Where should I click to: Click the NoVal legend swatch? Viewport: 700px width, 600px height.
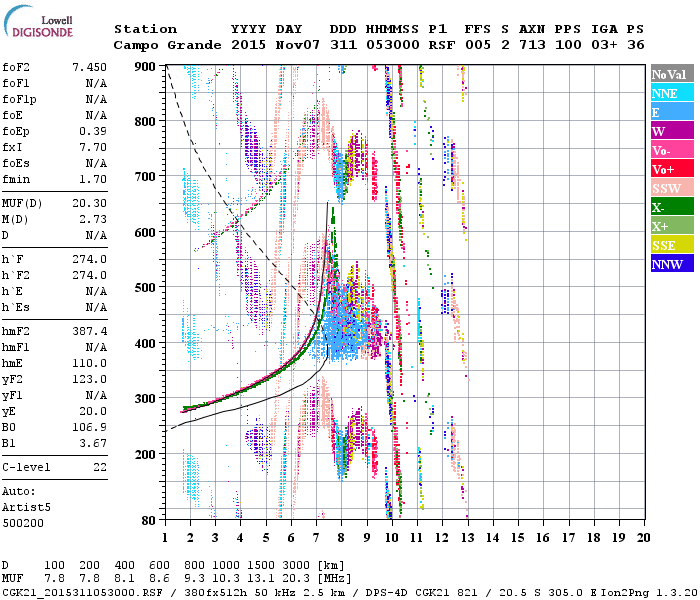click(672, 74)
